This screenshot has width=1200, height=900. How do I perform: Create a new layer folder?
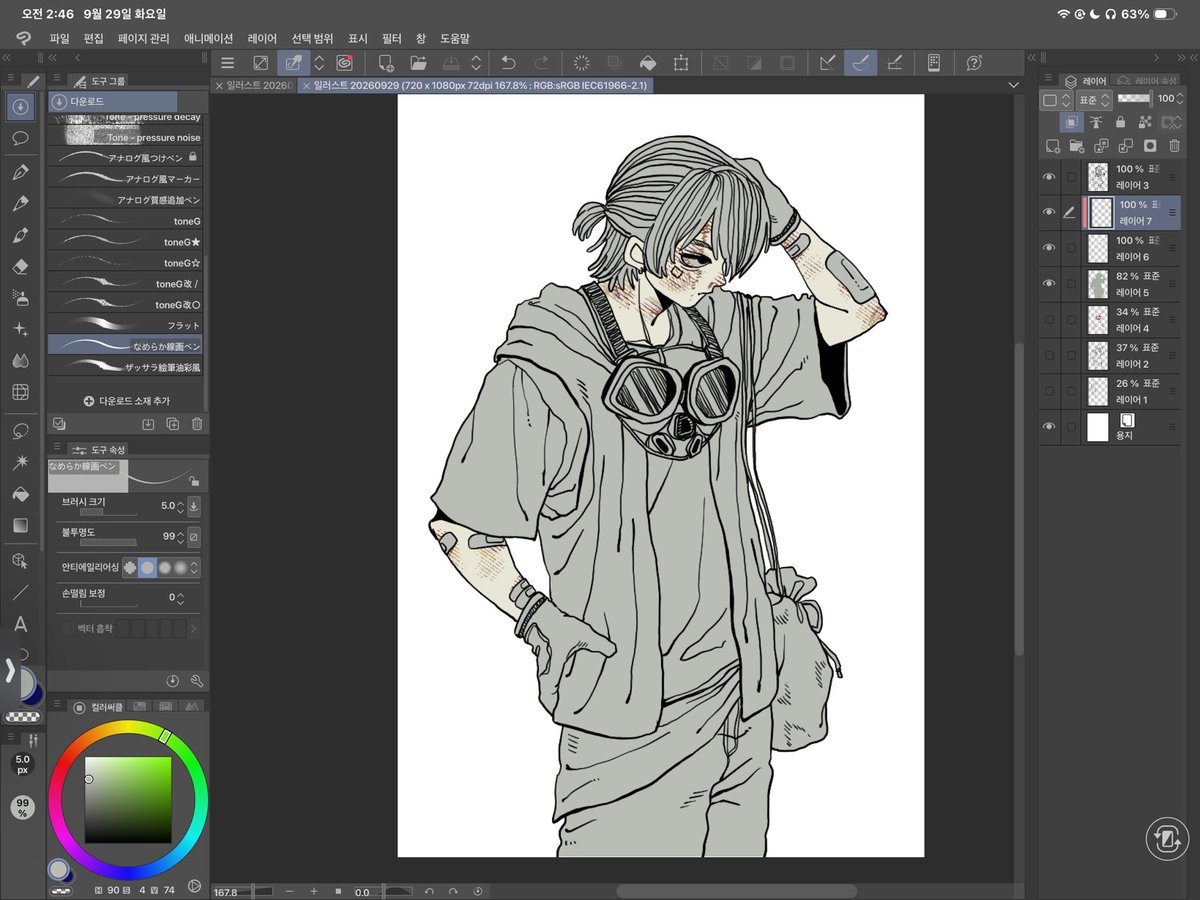1077,146
